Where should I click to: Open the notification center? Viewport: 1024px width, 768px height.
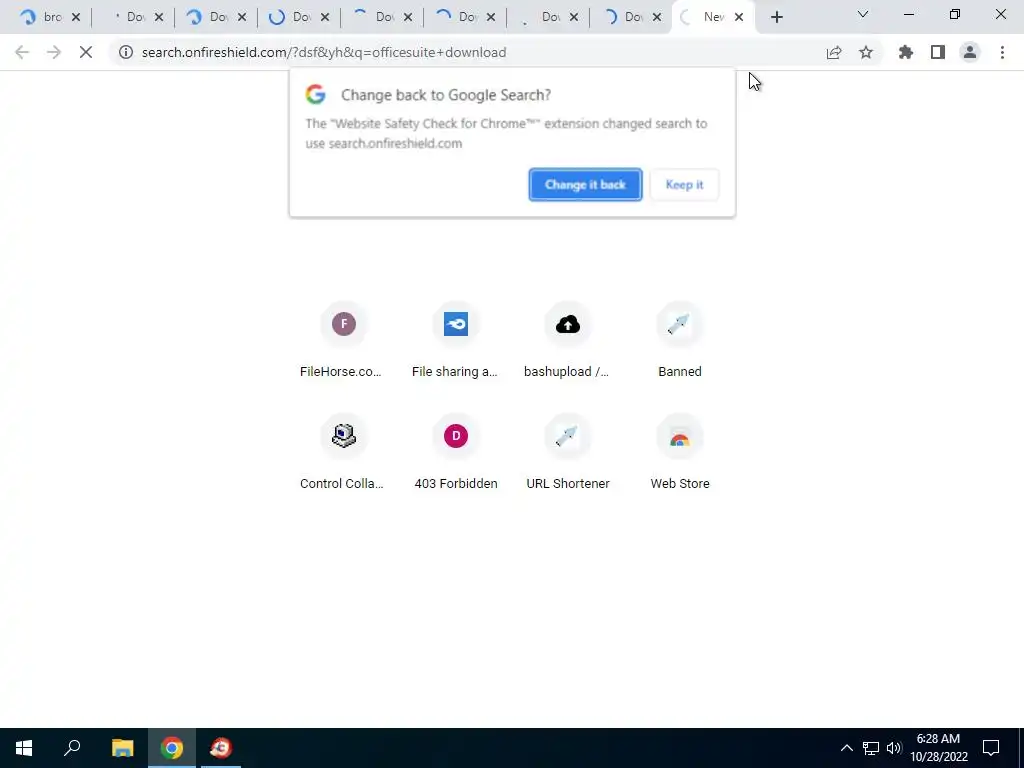click(991, 748)
